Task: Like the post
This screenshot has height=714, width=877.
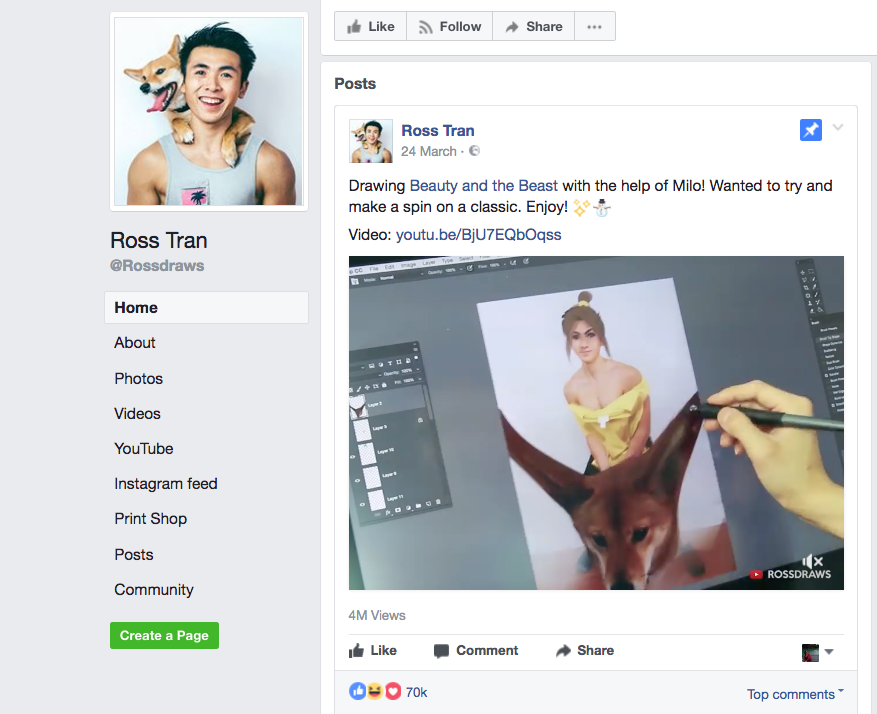Action: pos(373,651)
